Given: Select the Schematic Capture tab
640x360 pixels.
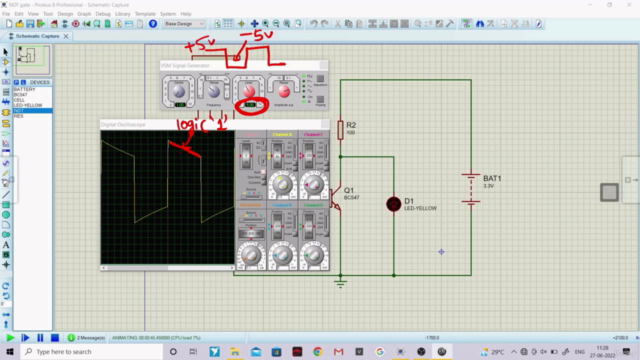Looking at the screenshot, I should 37,36.
